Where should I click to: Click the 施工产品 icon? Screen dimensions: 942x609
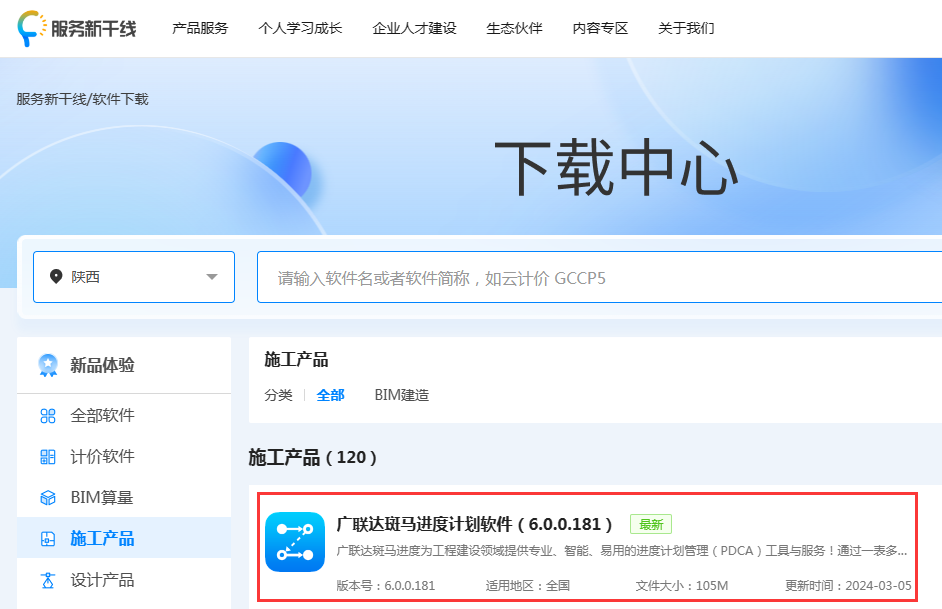pos(48,539)
